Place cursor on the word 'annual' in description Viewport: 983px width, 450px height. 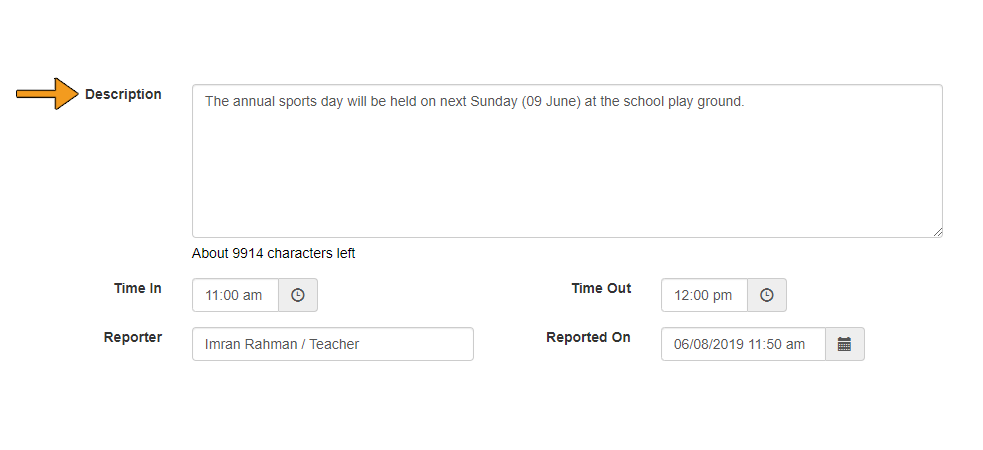(x=253, y=102)
